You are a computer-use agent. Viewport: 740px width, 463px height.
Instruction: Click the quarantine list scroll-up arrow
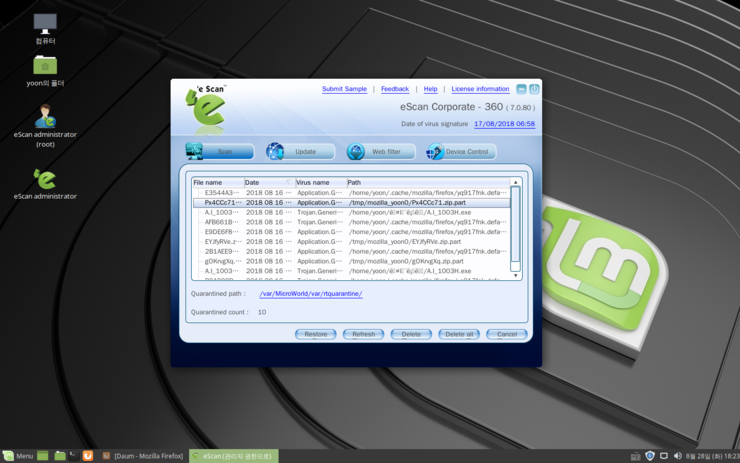515,182
